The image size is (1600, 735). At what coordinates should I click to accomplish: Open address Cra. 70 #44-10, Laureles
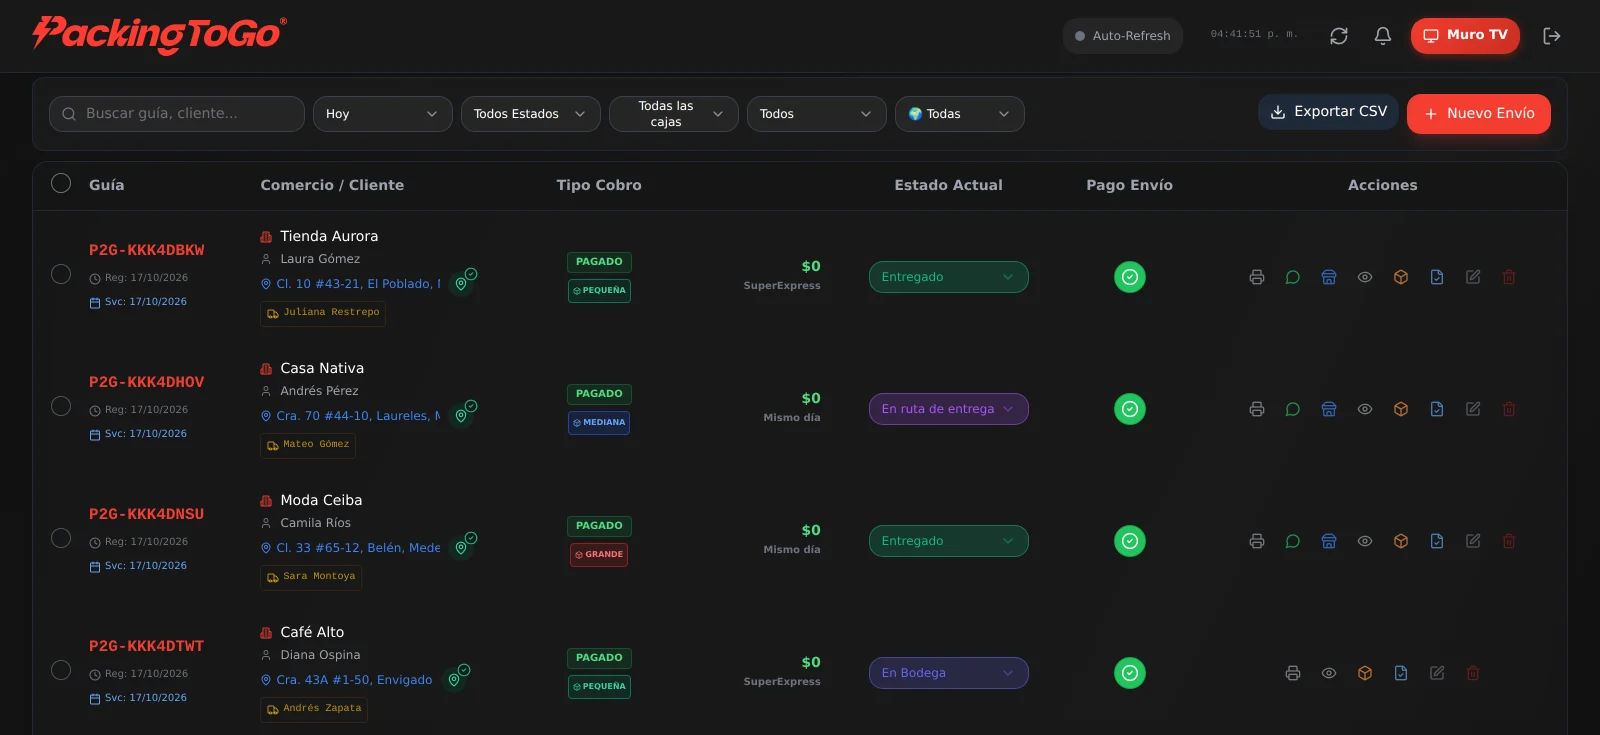coord(351,416)
